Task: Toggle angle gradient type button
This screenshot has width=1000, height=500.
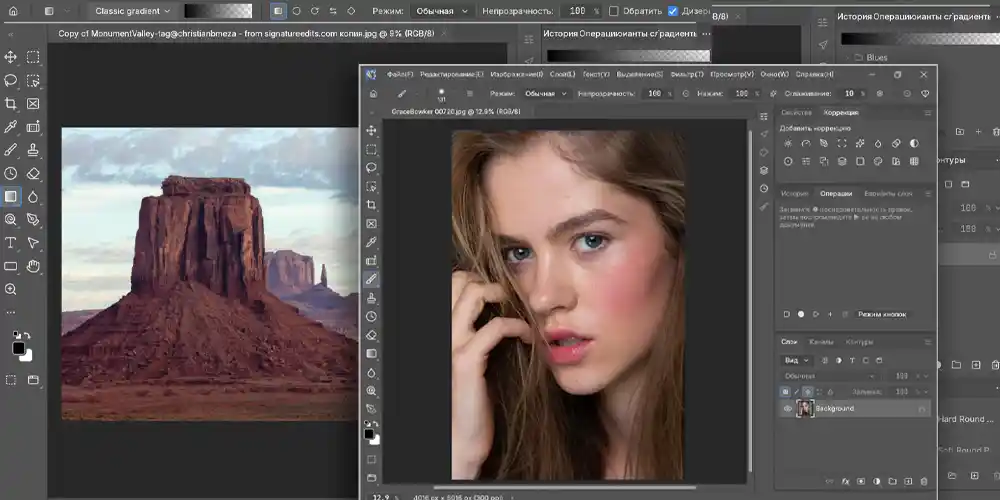Action: (314, 11)
